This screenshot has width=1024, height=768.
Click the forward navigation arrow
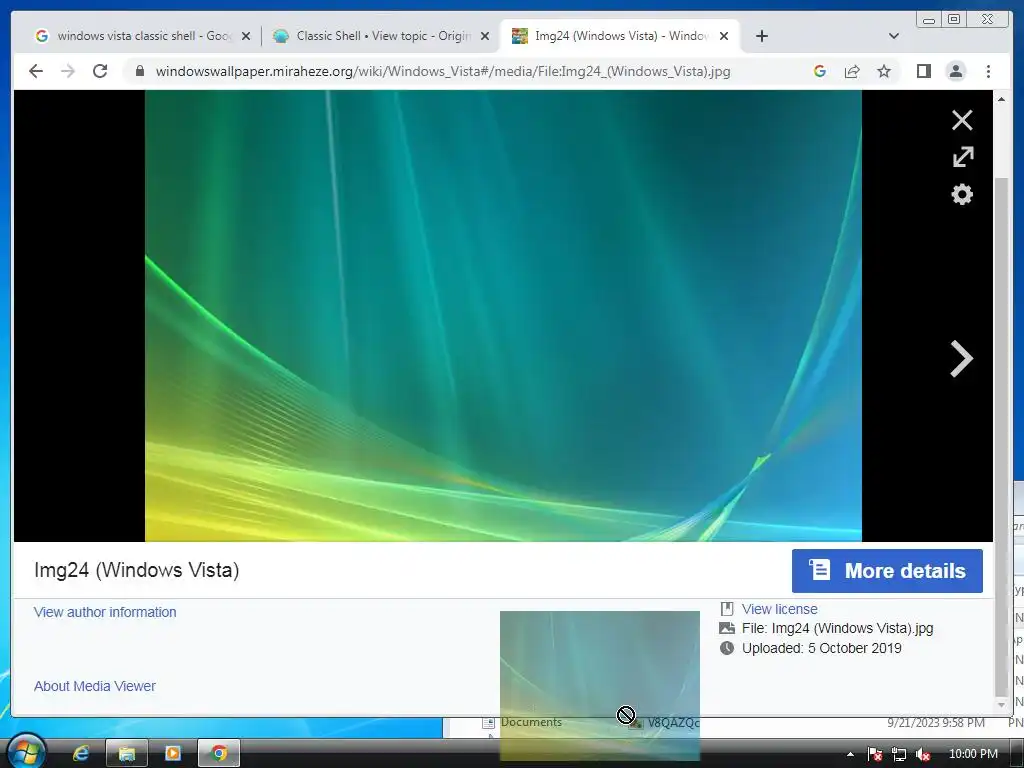pos(68,71)
